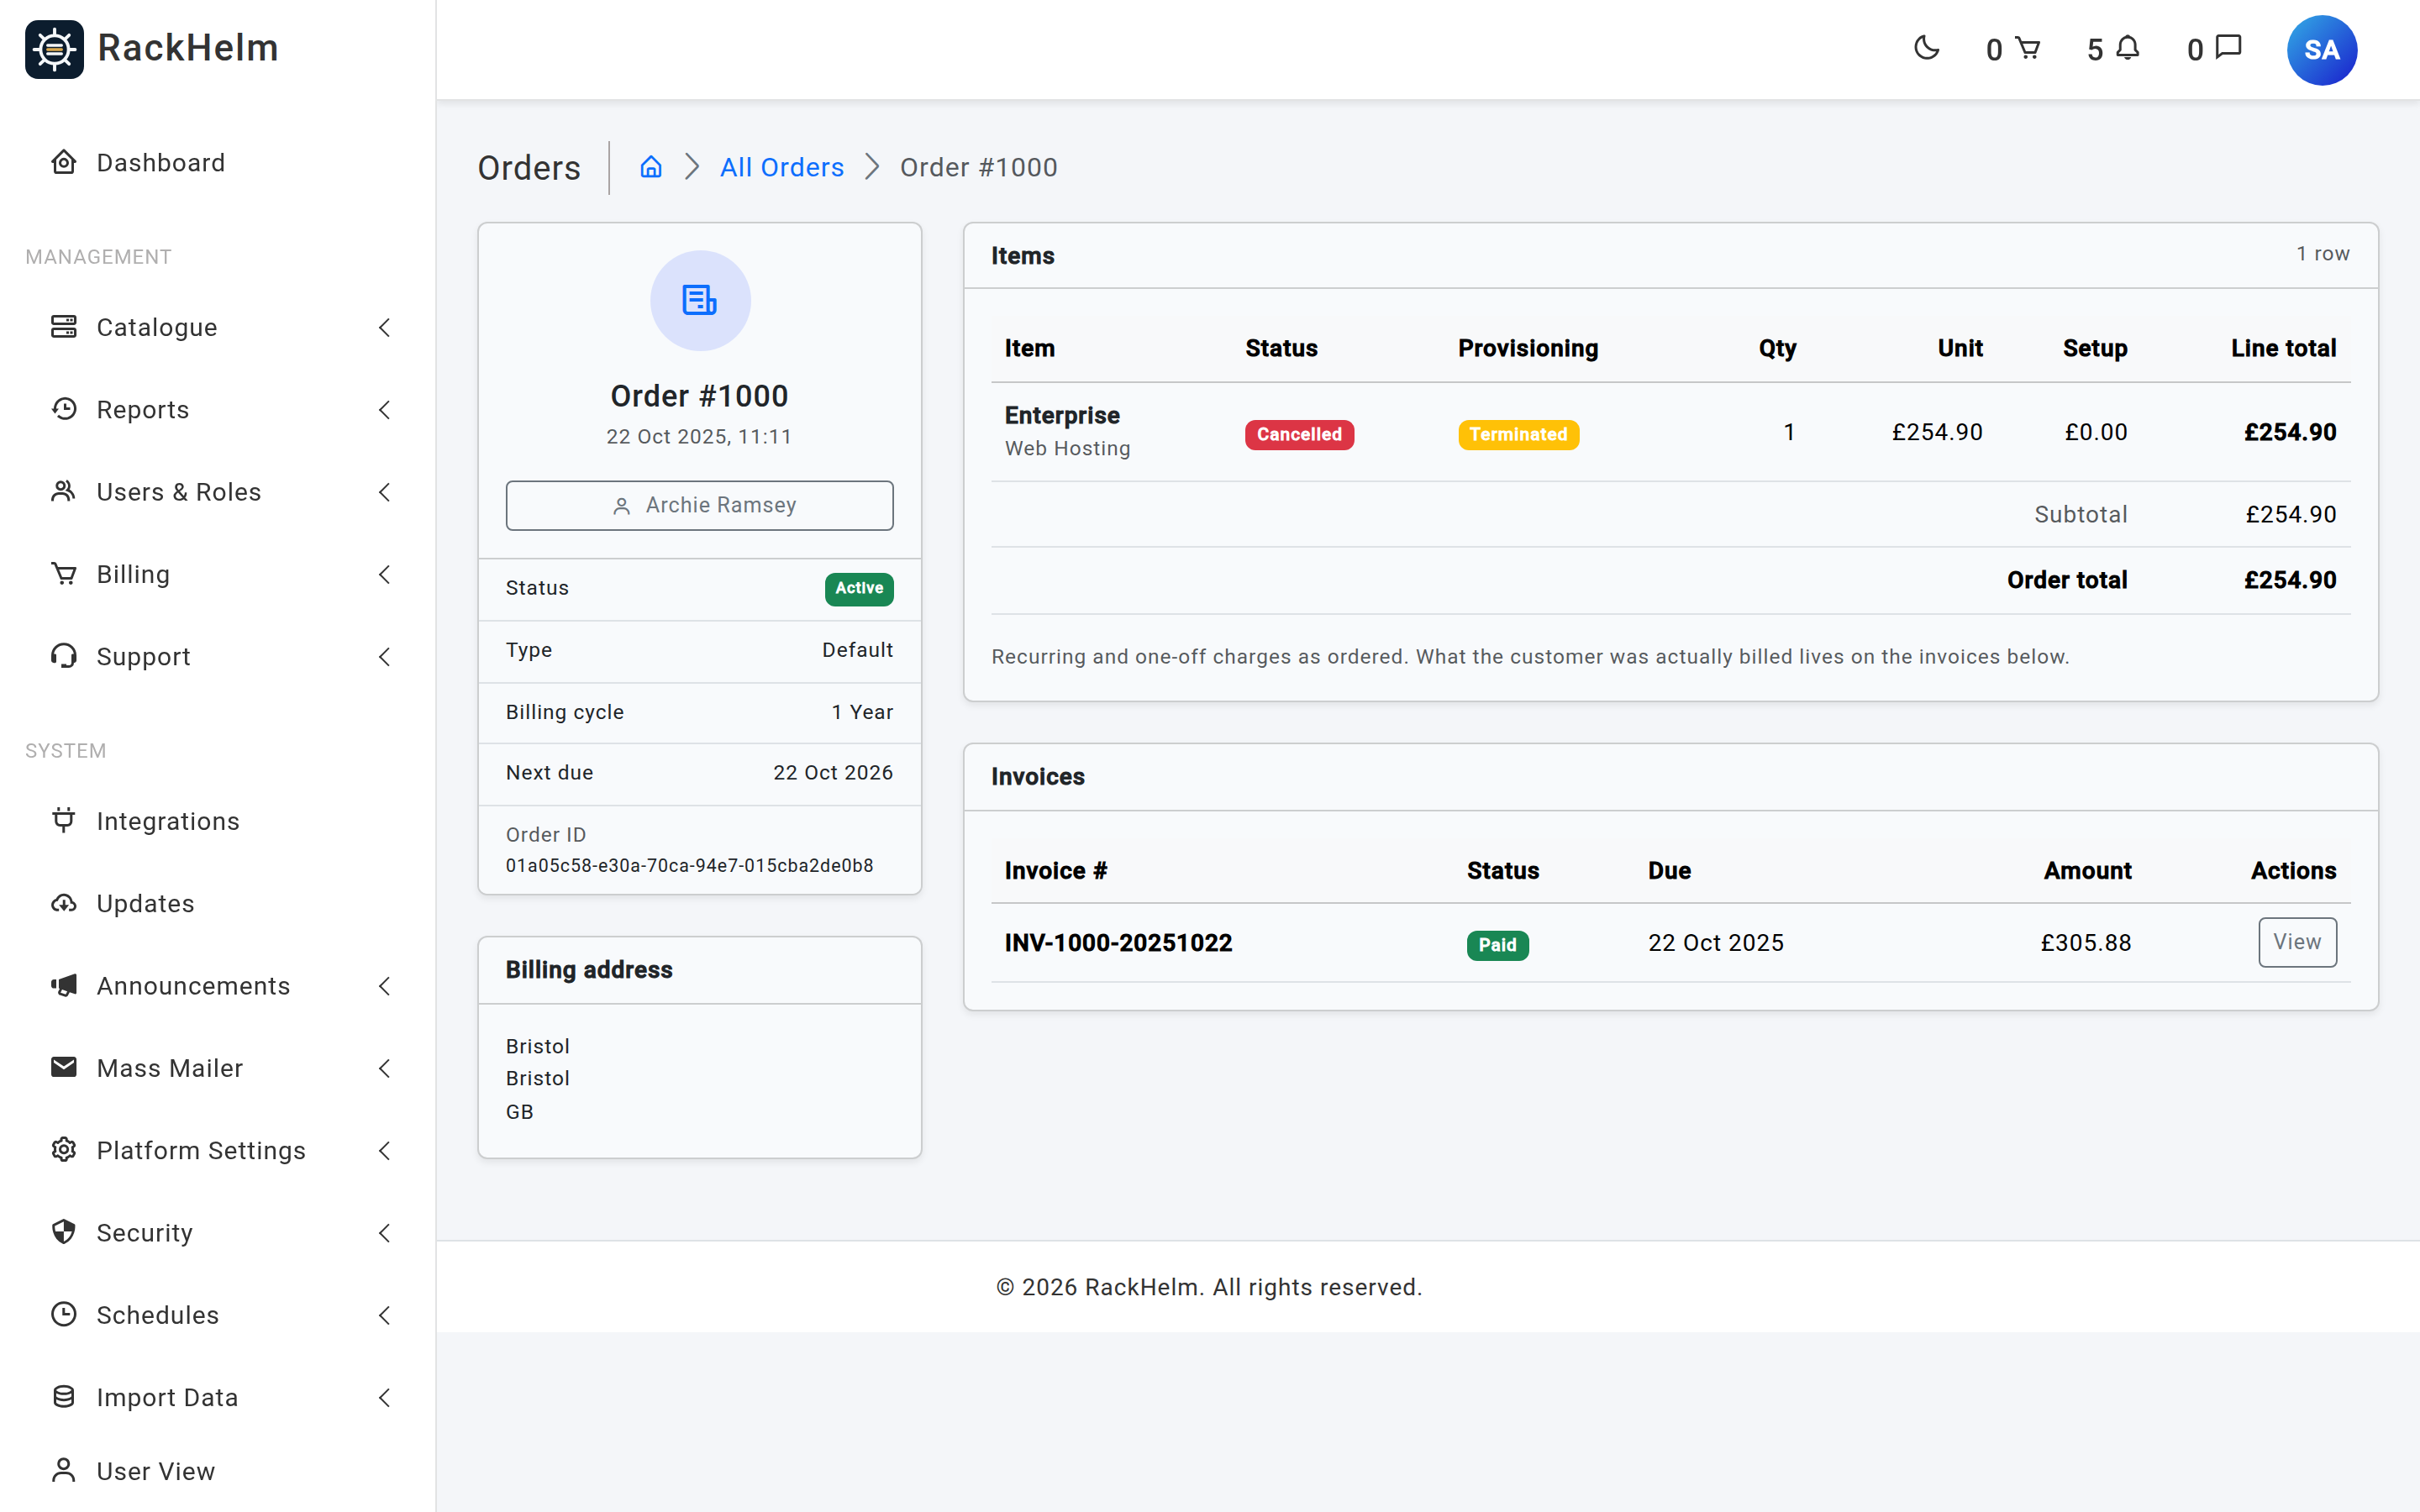Expand the Billing menu chevron
The height and width of the screenshot is (1512, 2420).
(384, 574)
